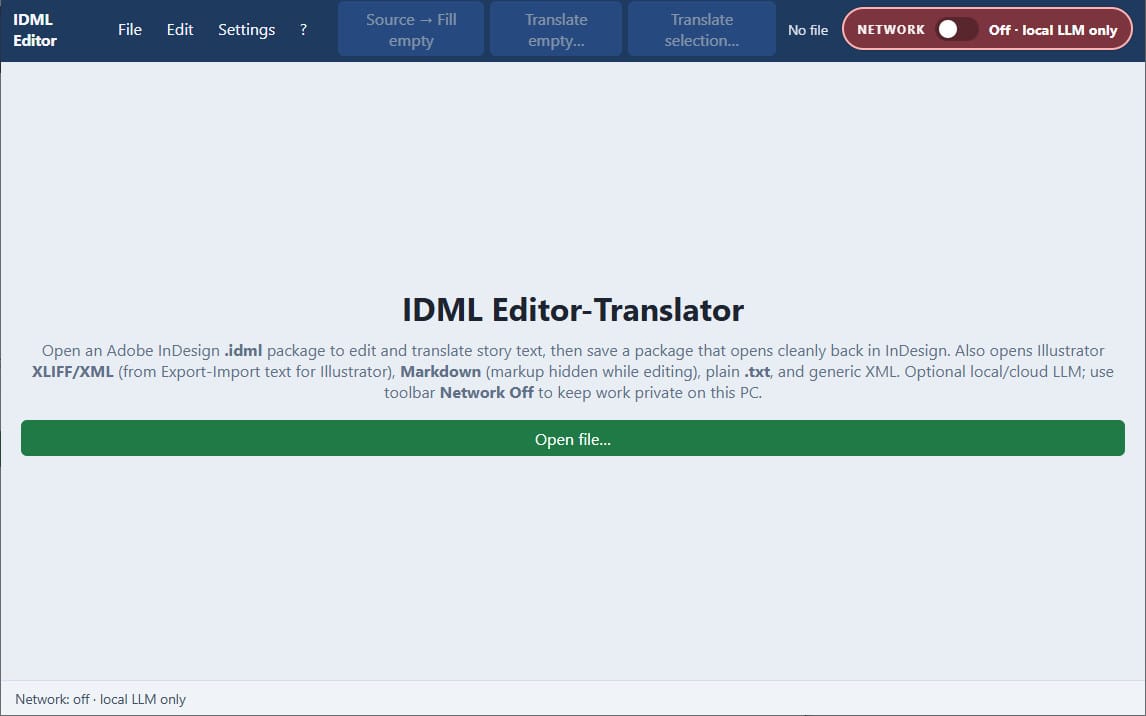Click the green Open file... button
The image size is (1146, 716).
(x=572, y=438)
